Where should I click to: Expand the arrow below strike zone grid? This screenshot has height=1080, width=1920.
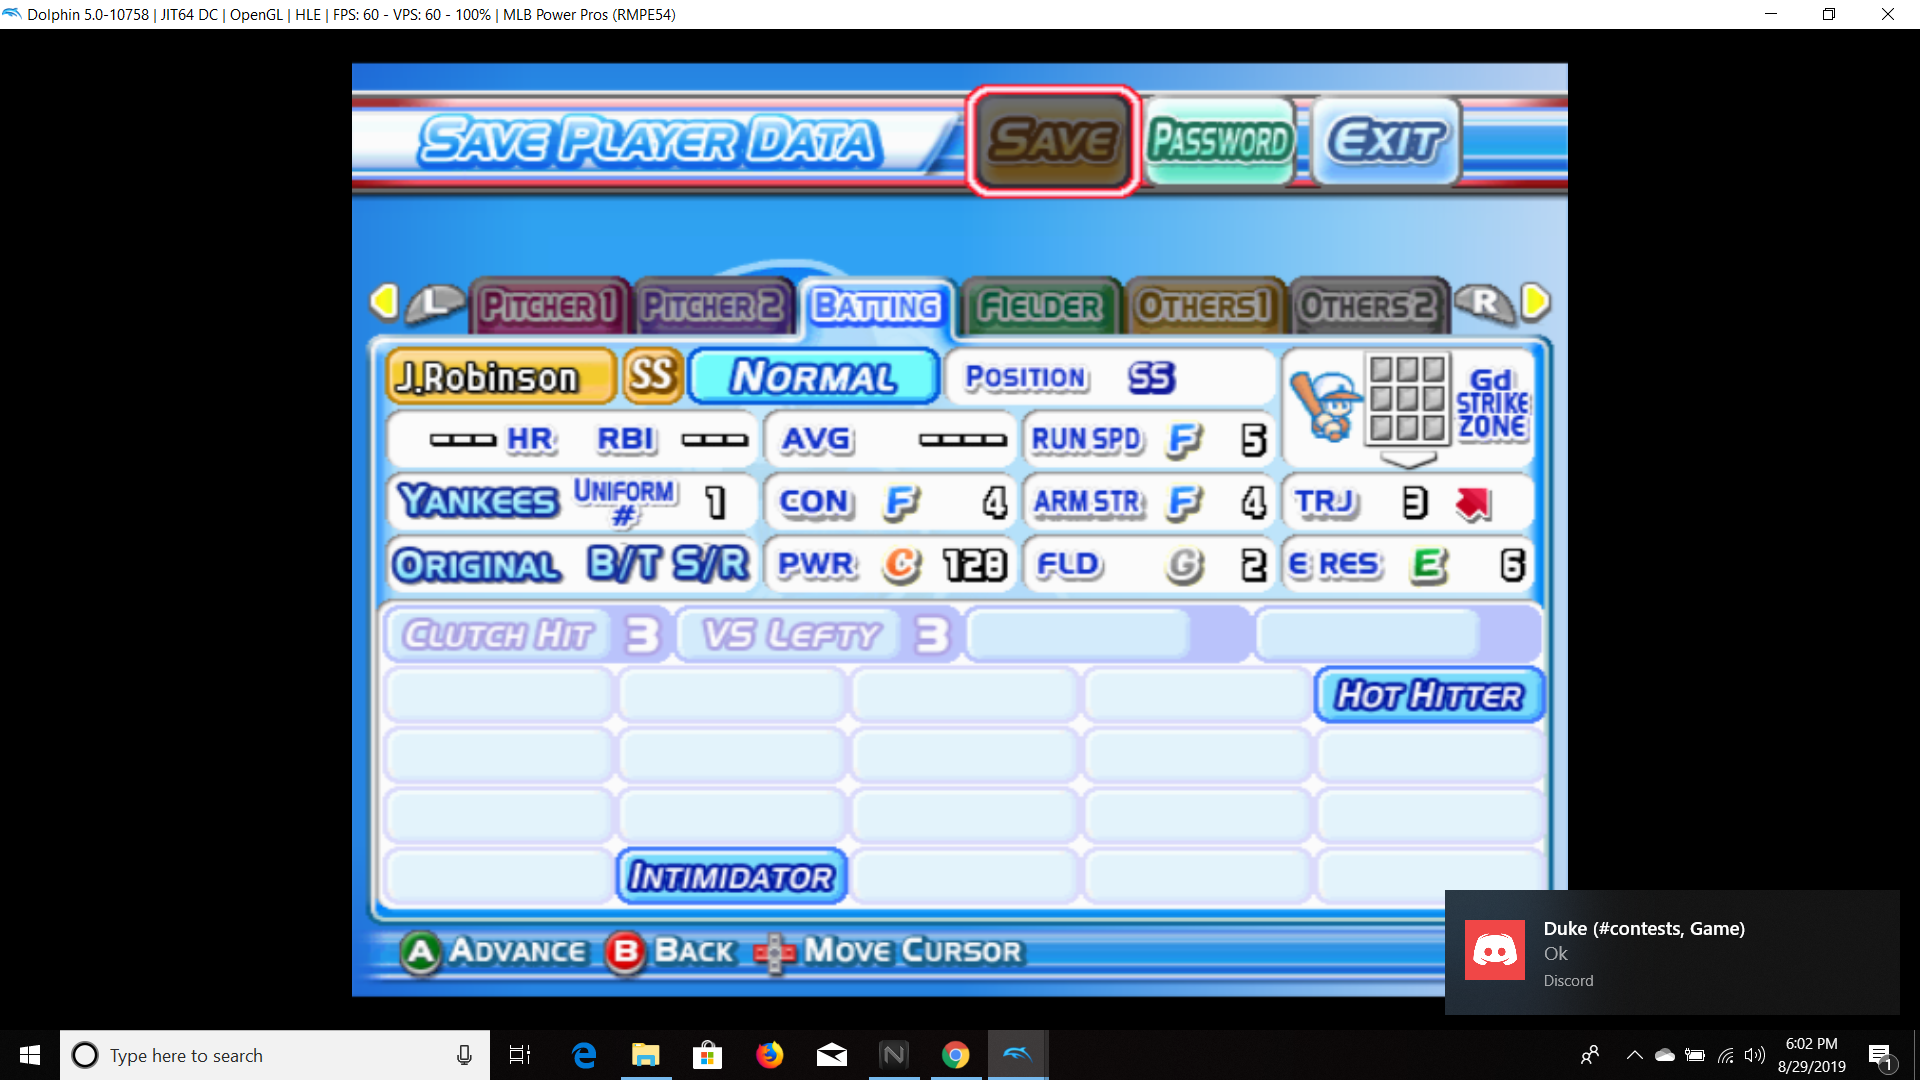(x=1408, y=460)
